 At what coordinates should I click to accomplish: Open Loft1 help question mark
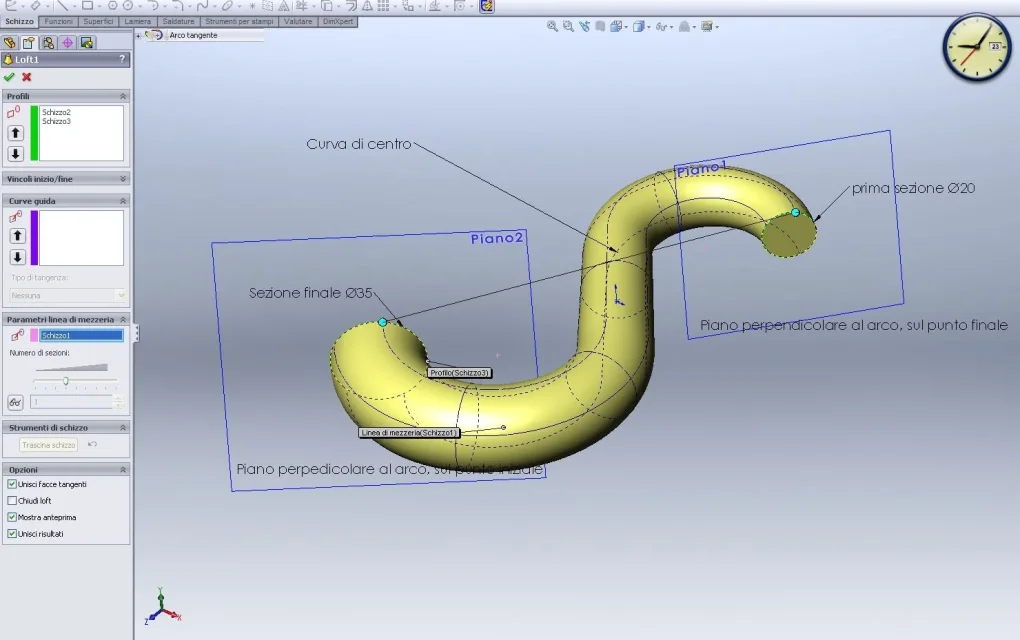coord(122,59)
